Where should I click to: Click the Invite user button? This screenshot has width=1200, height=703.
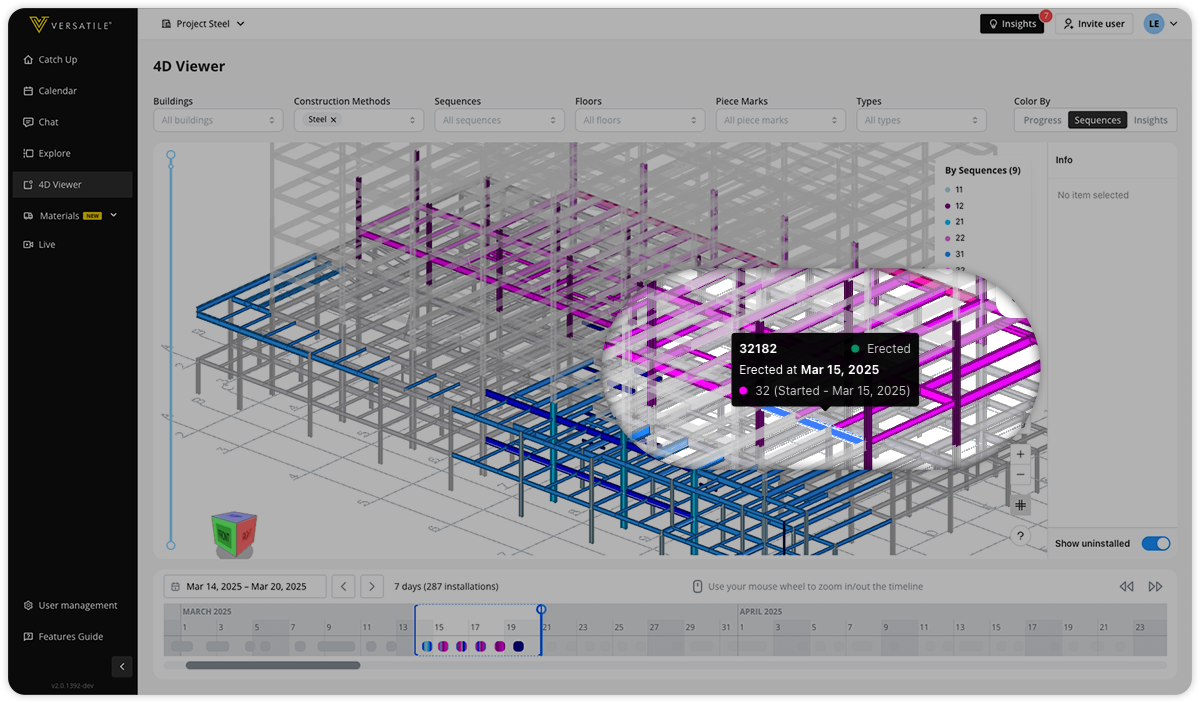pyautogui.click(x=1094, y=24)
